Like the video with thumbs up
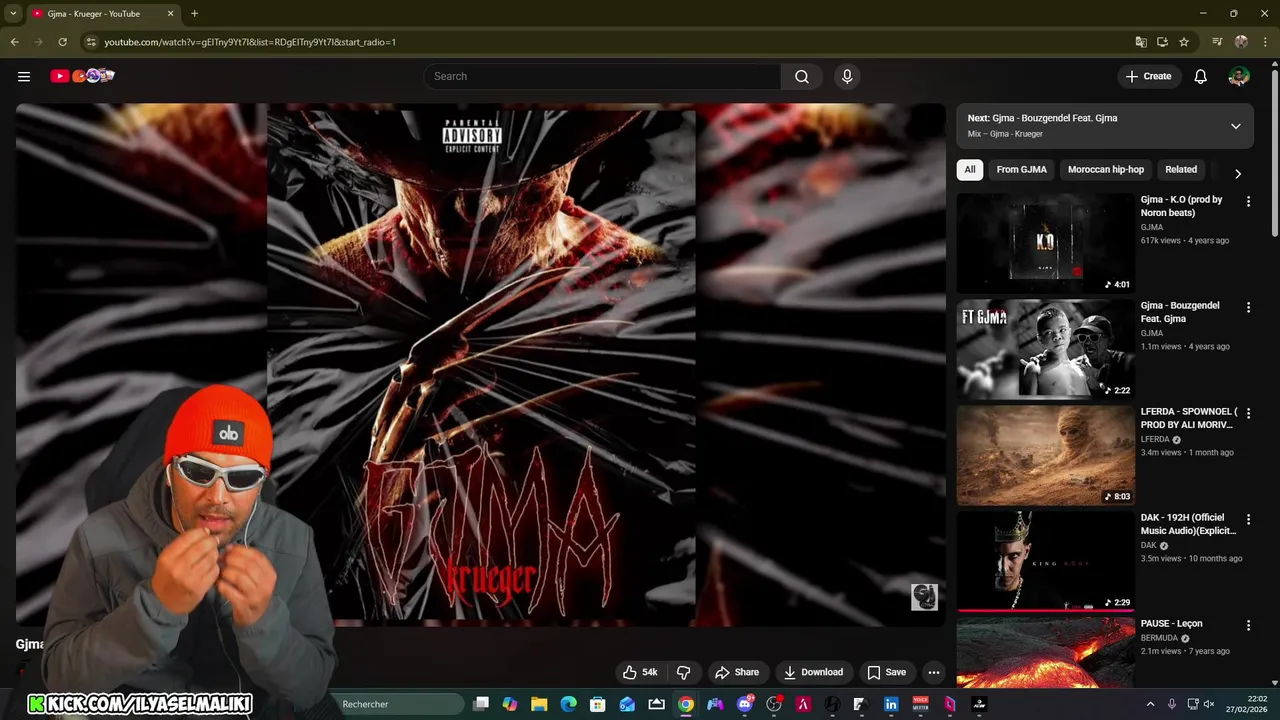The width and height of the screenshot is (1280, 720). (640, 672)
